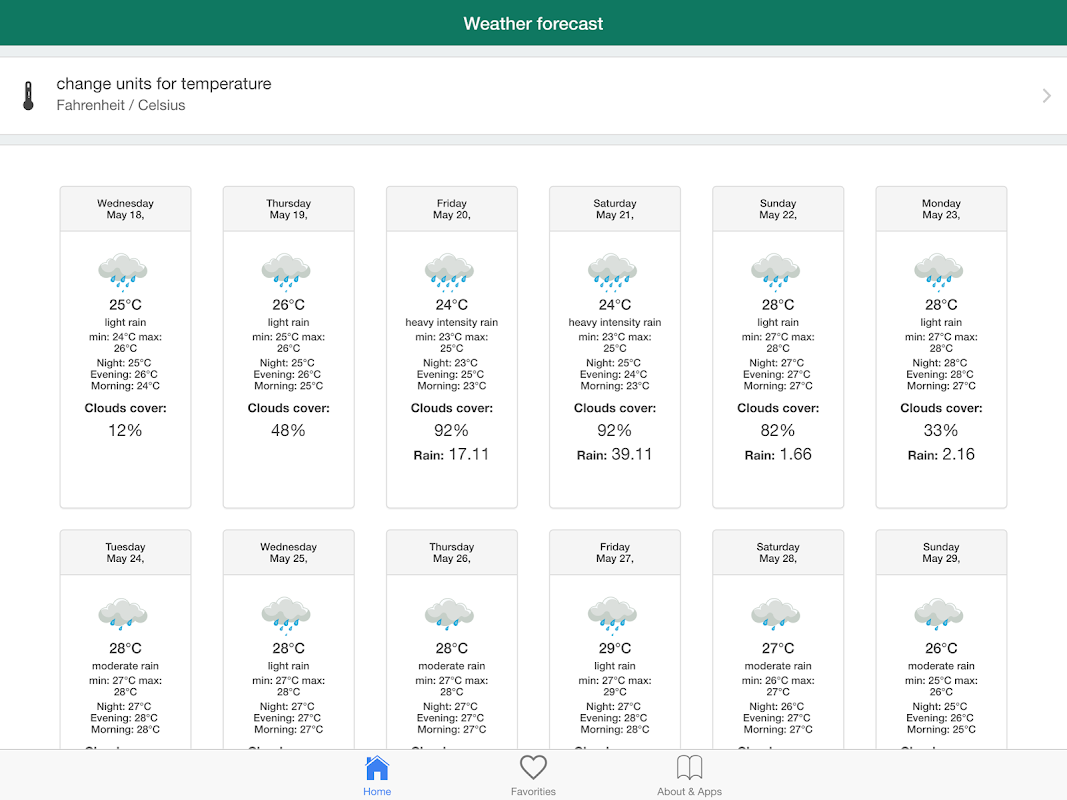
Task: Tap the Favorities heart icon
Action: pyautogui.click(x=534, y=767)
